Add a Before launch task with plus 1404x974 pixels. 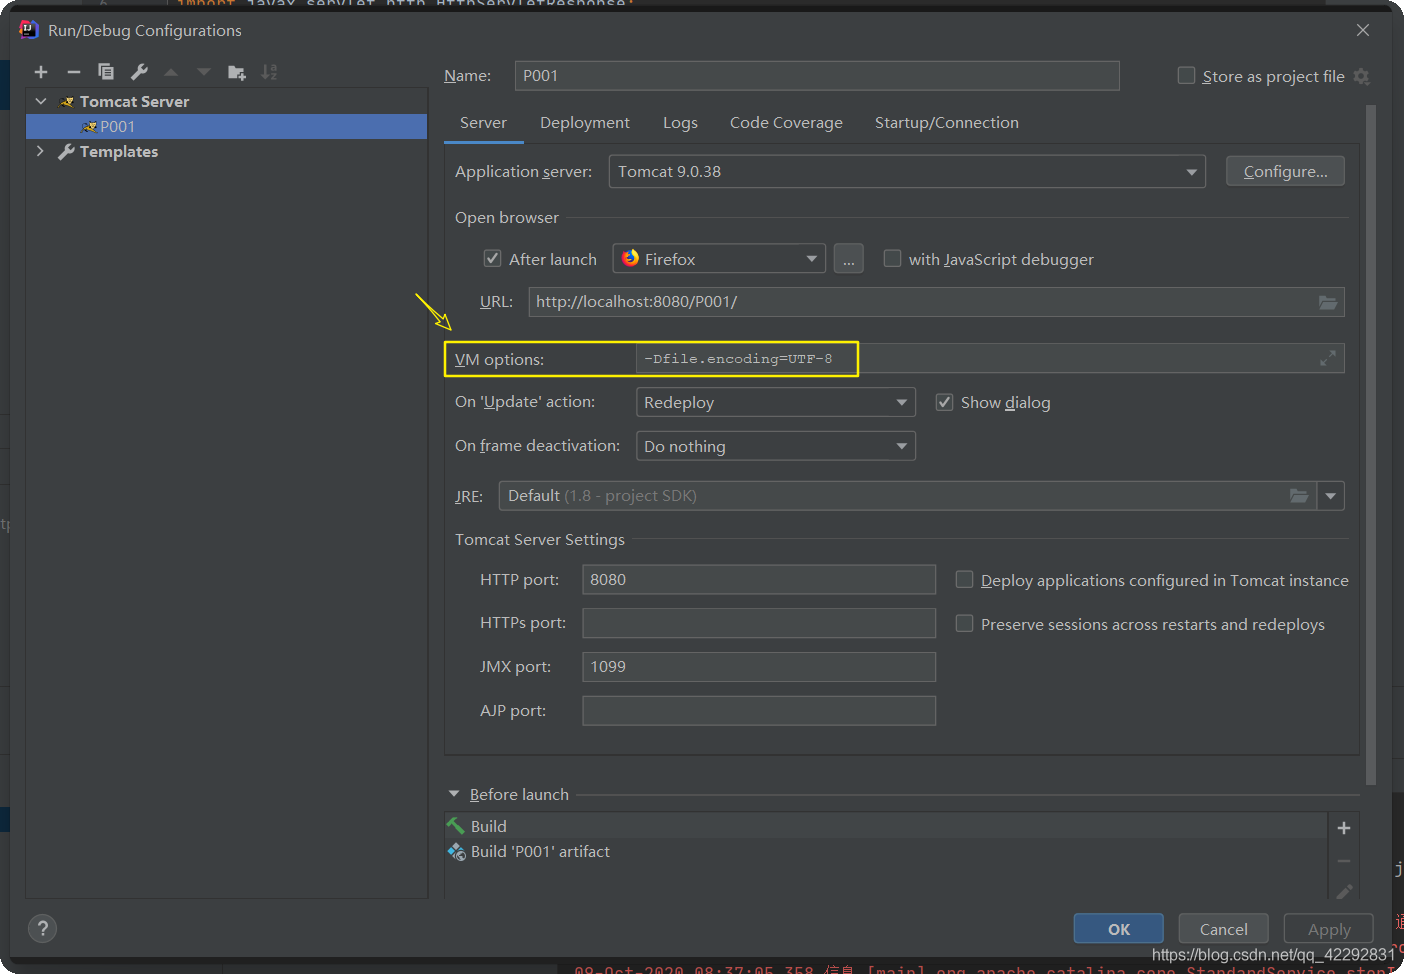point(1343,828)
